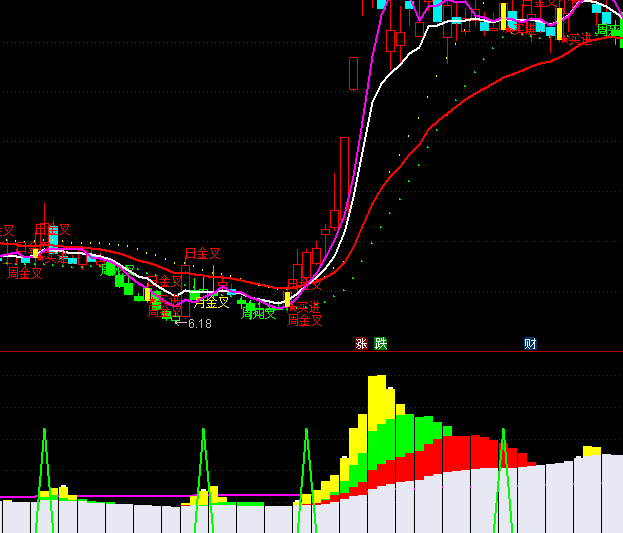Image resolution: width=623 pixels, height=533 pixels.
Task: Click the red 月金叉 label above the dip
Action: click(202, 254)
